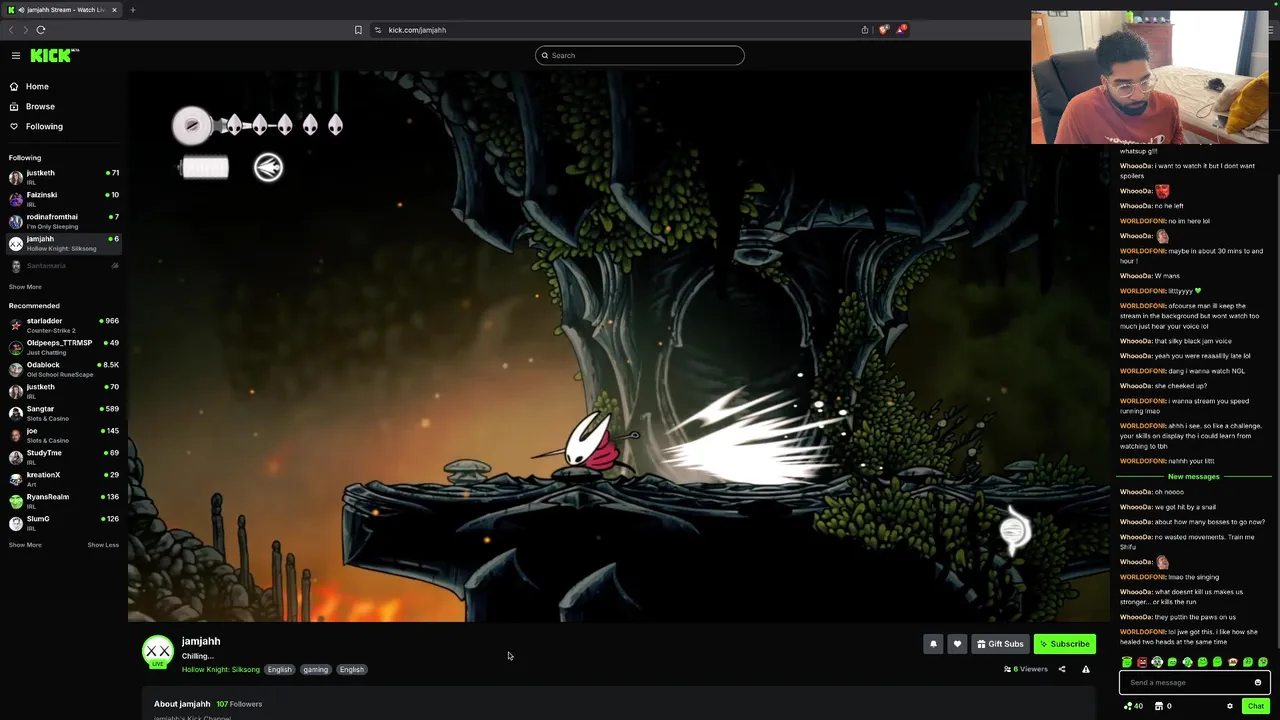Focus the Kick search field
The width and height of the screenshot is (1280, 720).
(640, 55)
